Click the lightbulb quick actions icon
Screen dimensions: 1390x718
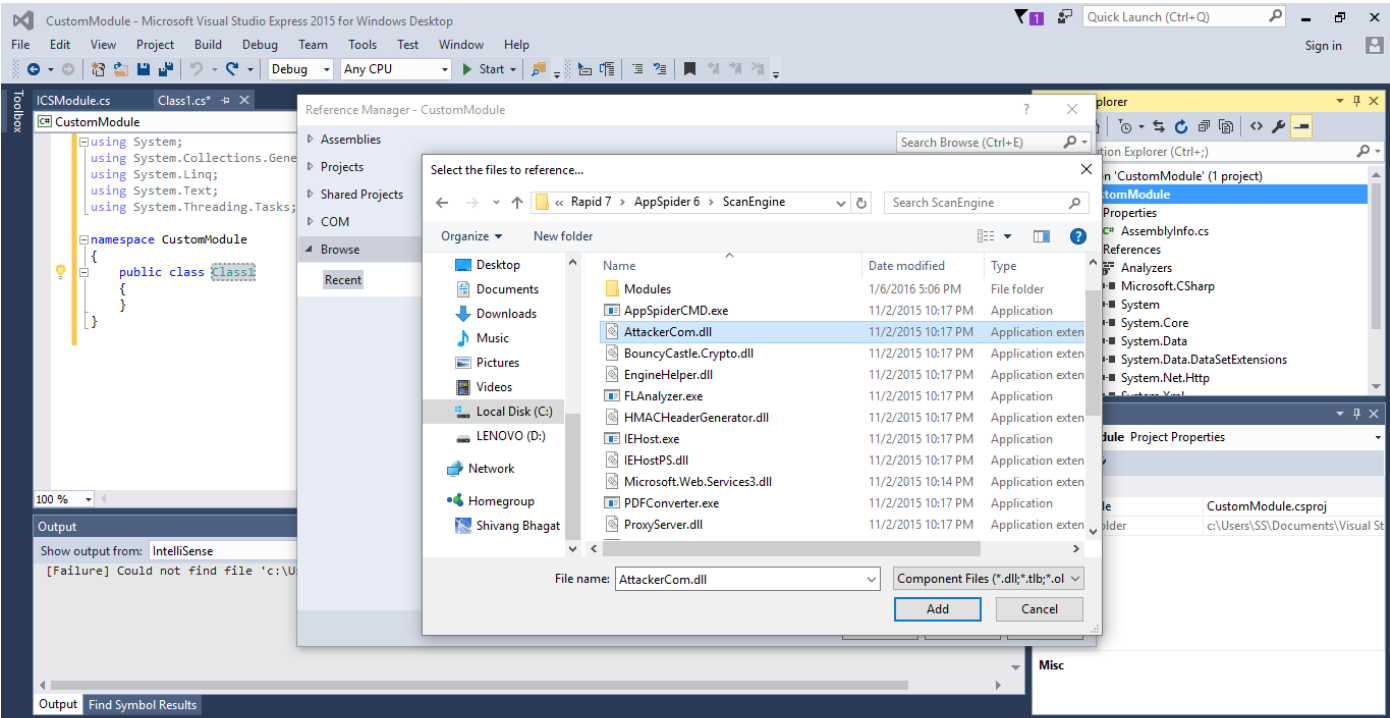point(60,272)
